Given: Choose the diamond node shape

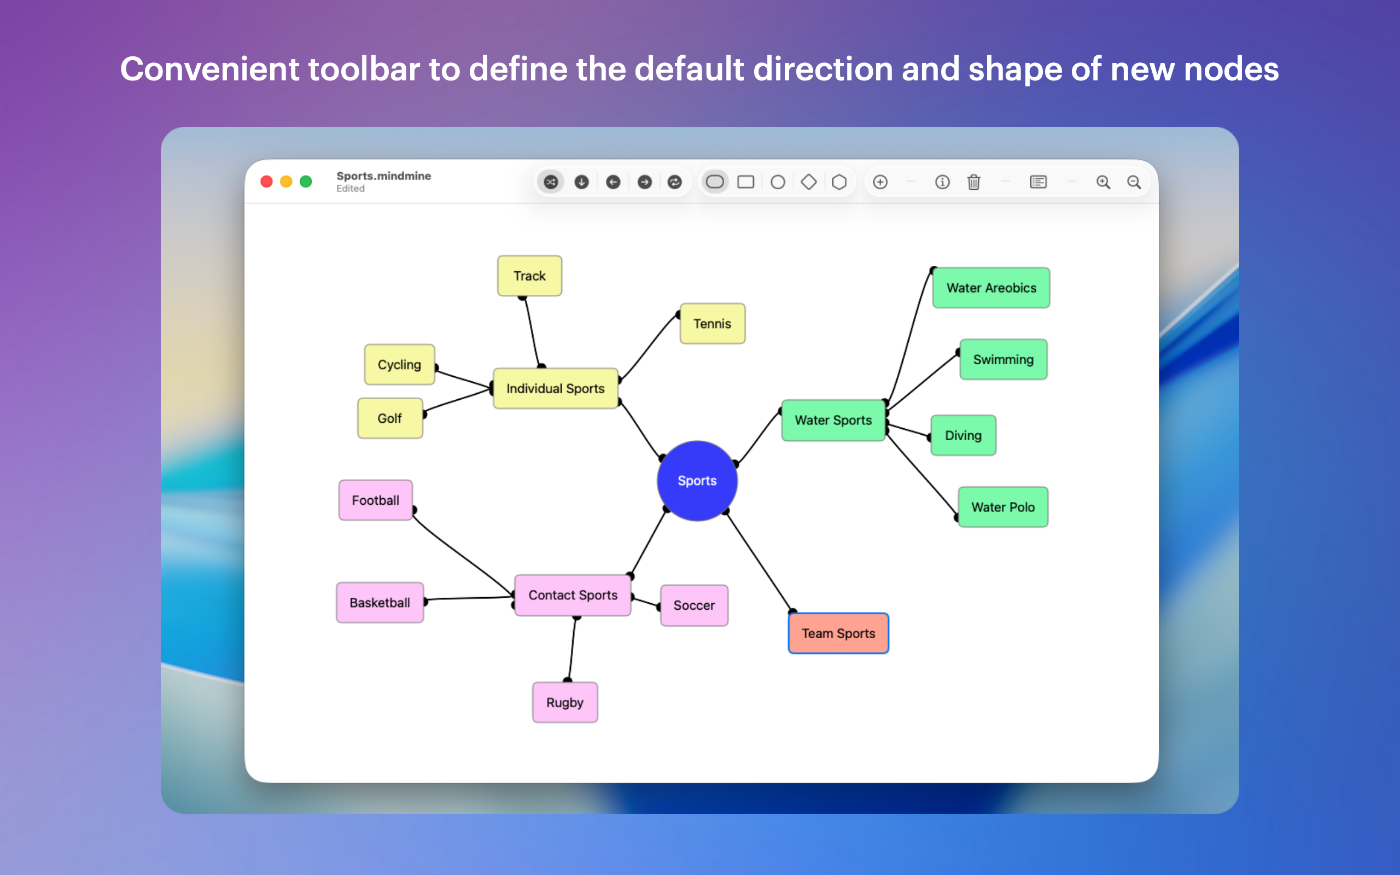Looking at the screenshot, I should pos(809,182).
